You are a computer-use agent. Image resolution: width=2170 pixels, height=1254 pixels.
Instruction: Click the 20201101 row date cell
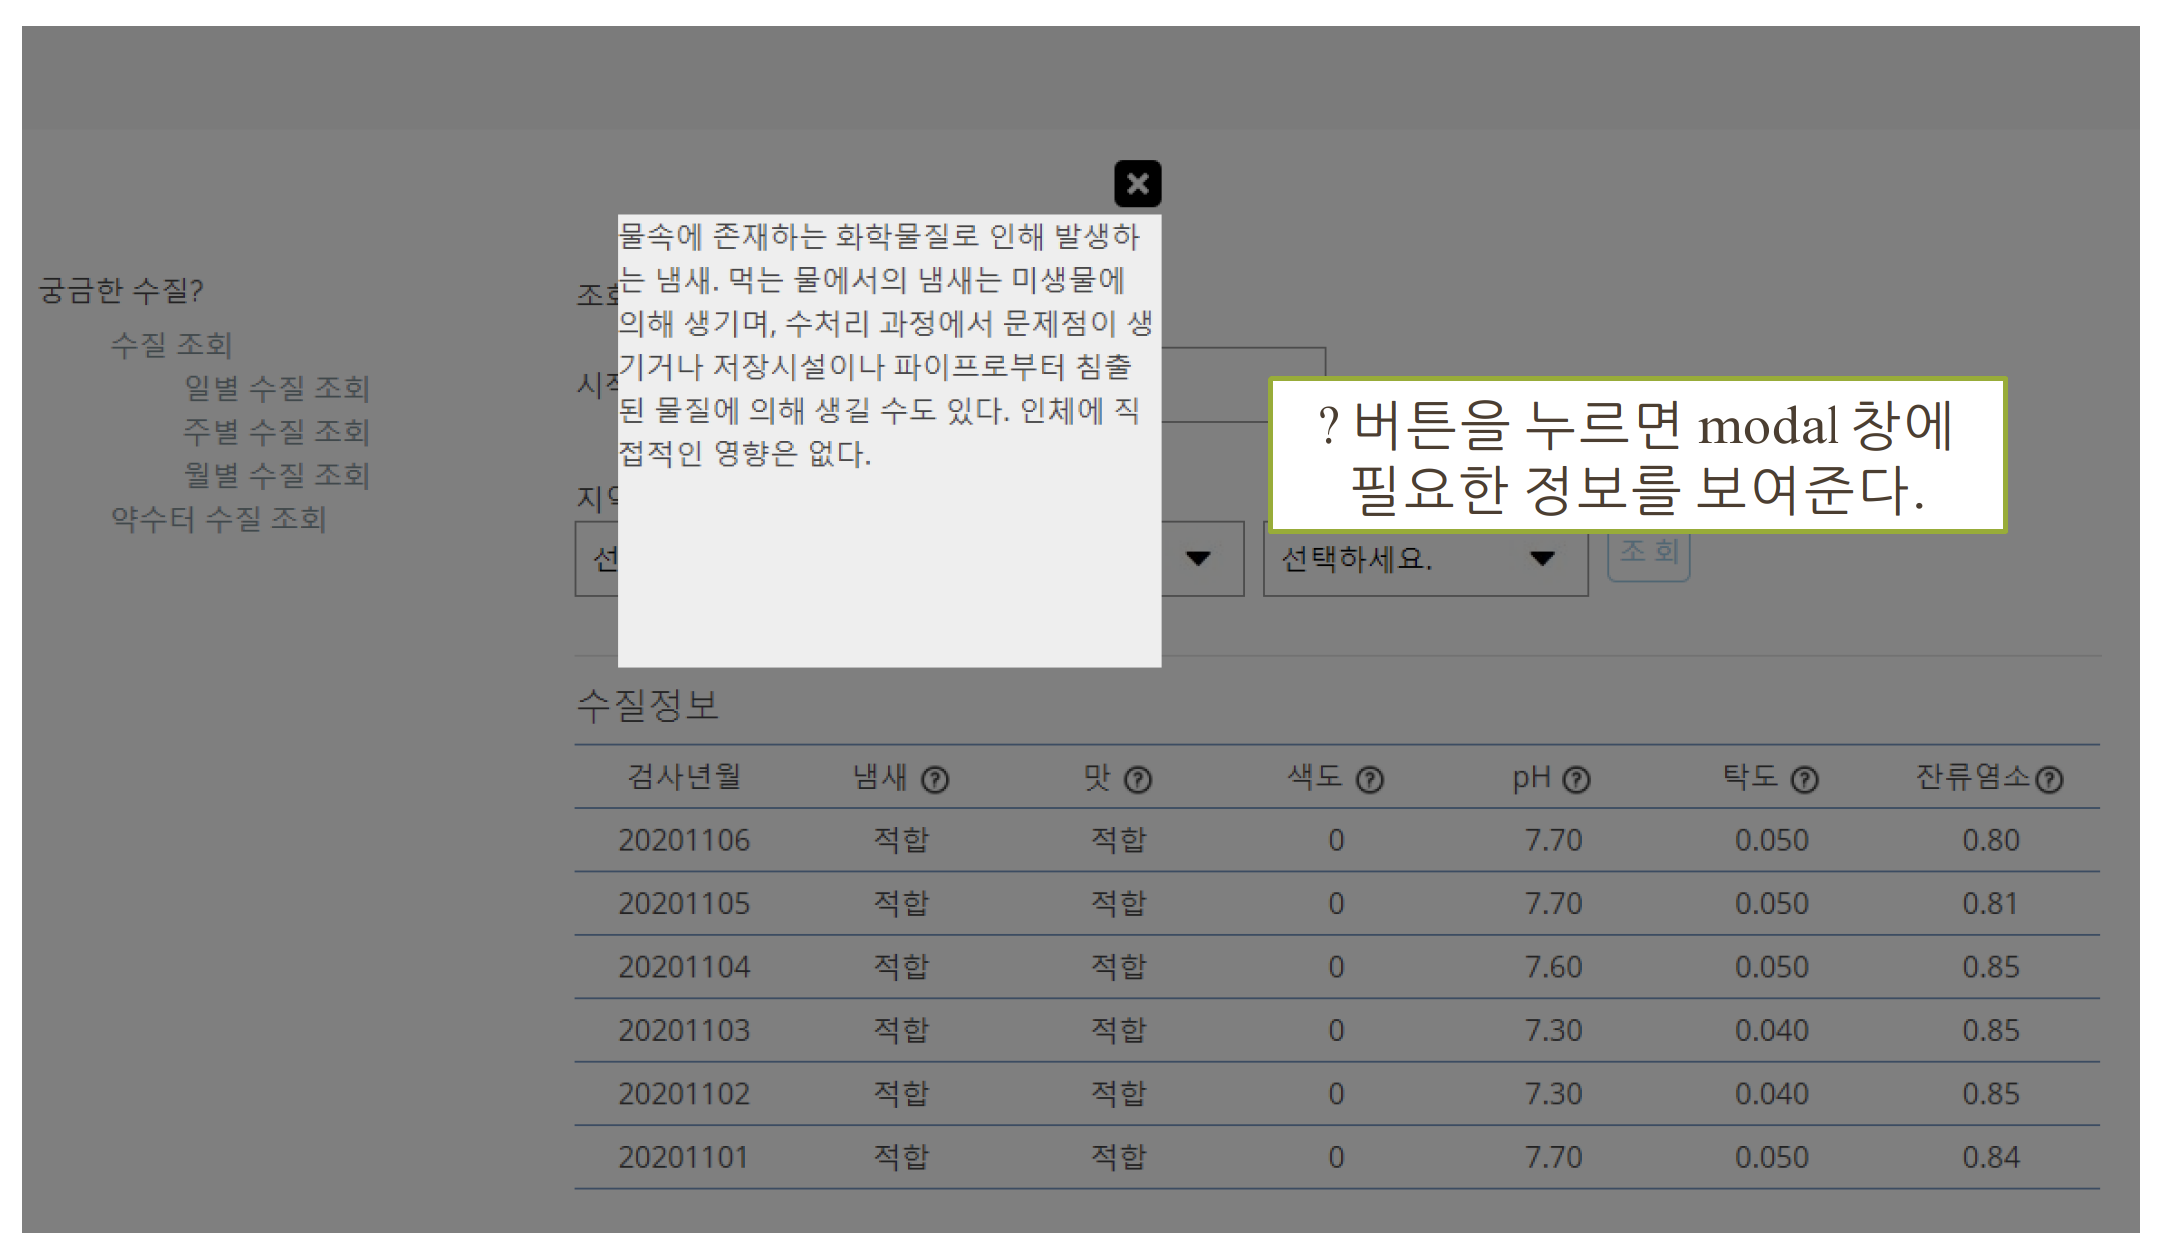(x=684, y=1158)
